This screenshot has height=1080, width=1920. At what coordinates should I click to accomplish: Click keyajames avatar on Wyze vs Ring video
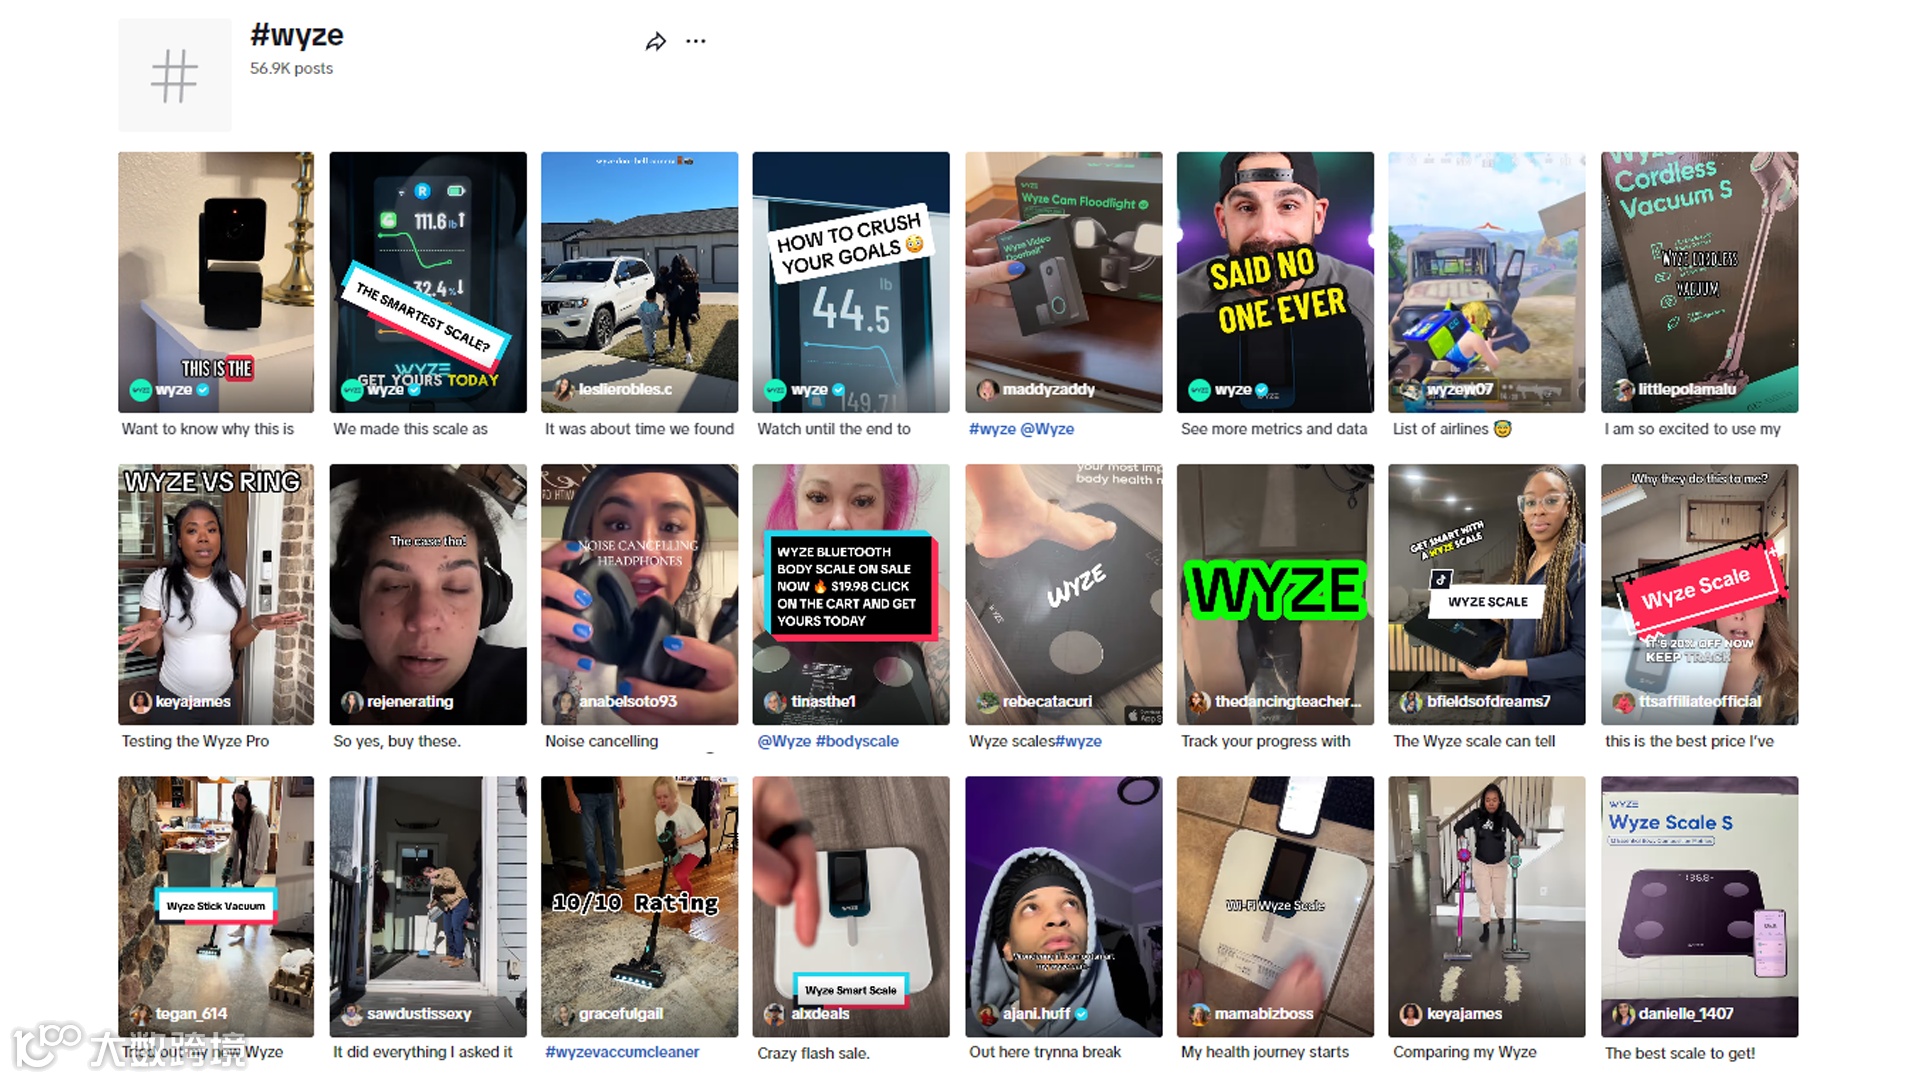point(140,702)
